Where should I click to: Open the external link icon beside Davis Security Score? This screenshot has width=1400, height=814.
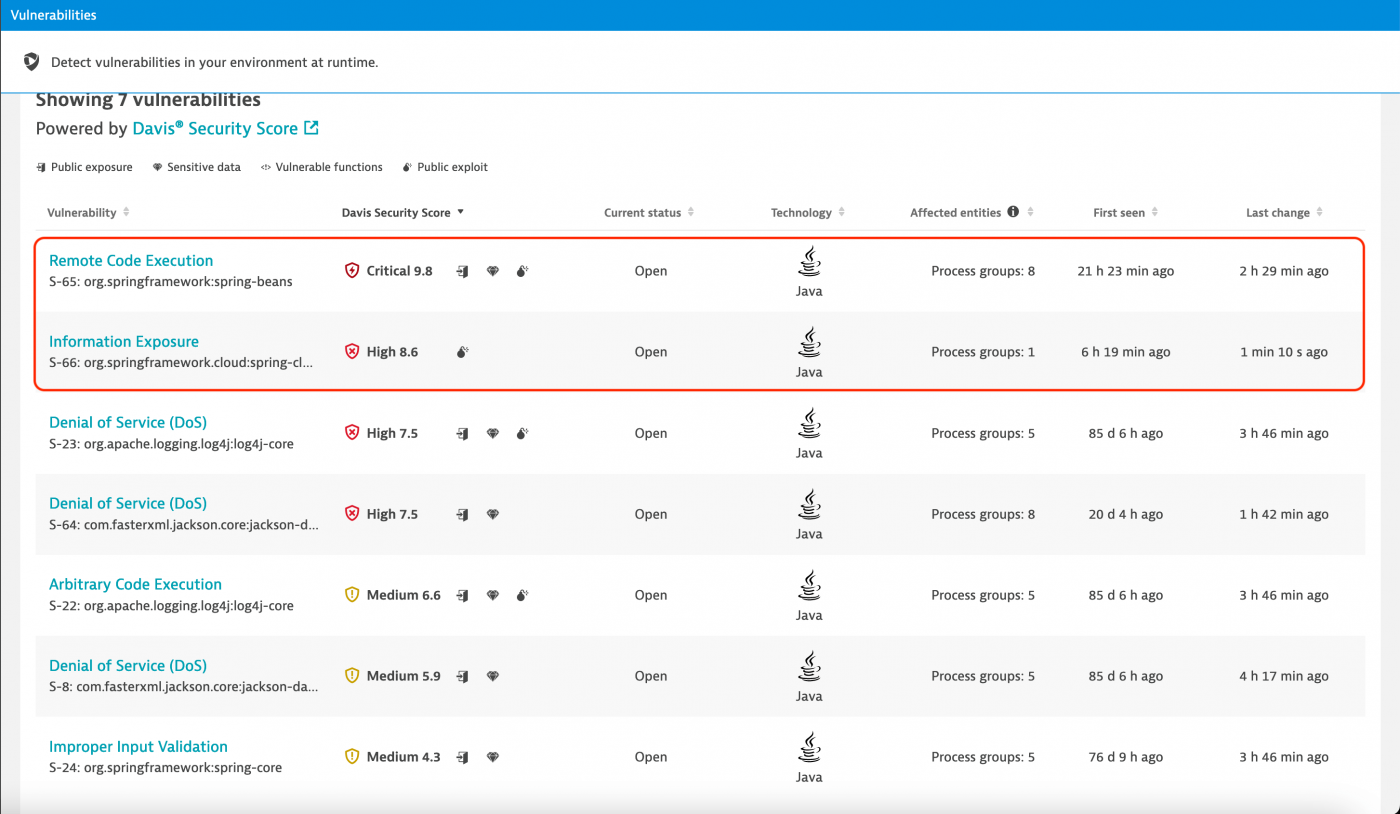coord(310,128)
